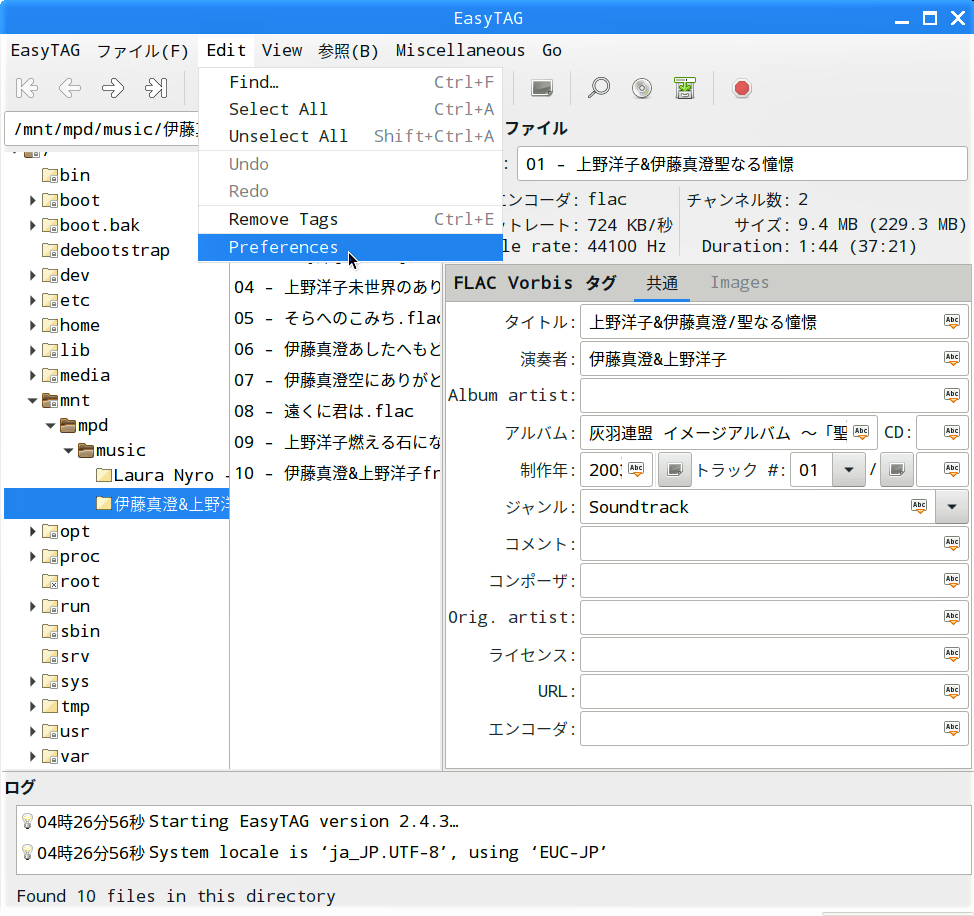Image resolution: width=974 pixels, height=916 pixels.
Task: Apply title to selected files Abc icon
Action: click(952, 321)
